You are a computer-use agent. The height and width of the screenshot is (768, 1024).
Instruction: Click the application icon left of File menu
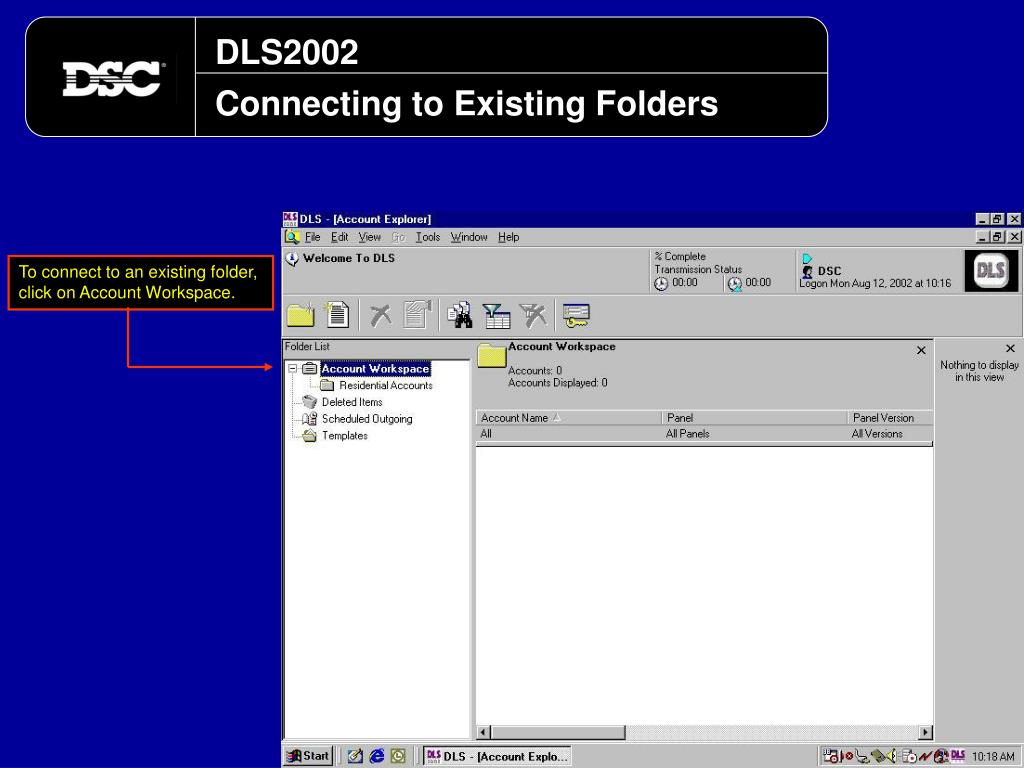point(292,237)
